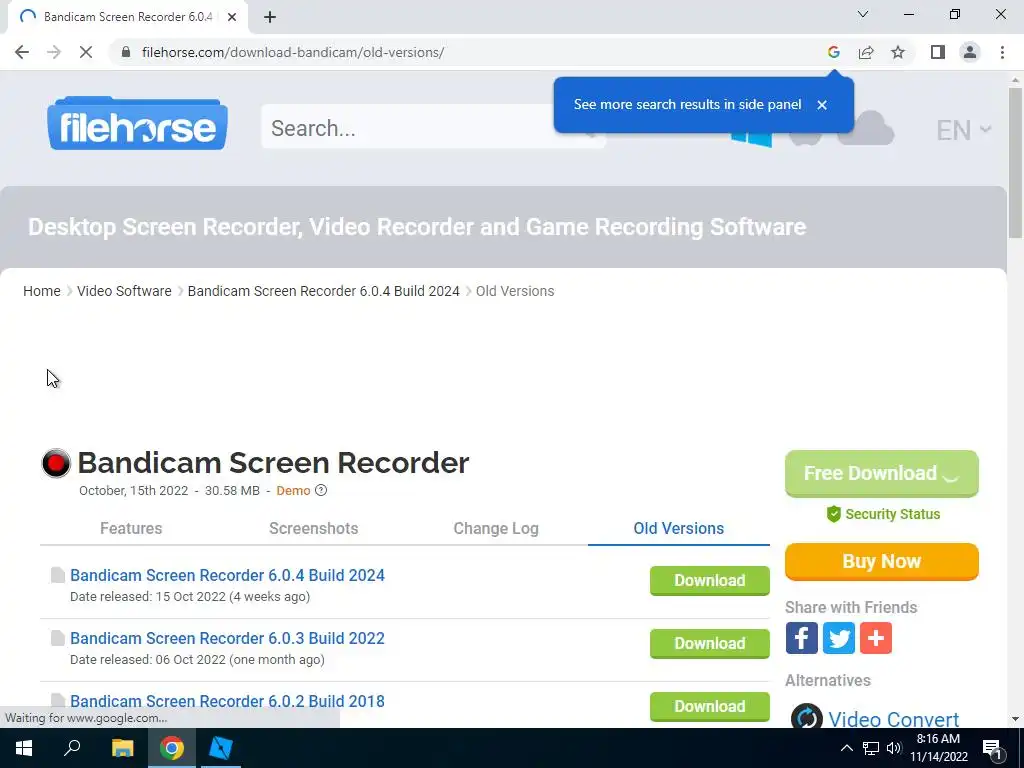Click the site lock icon
1024x768 pixels.
[x=126, y=52]
